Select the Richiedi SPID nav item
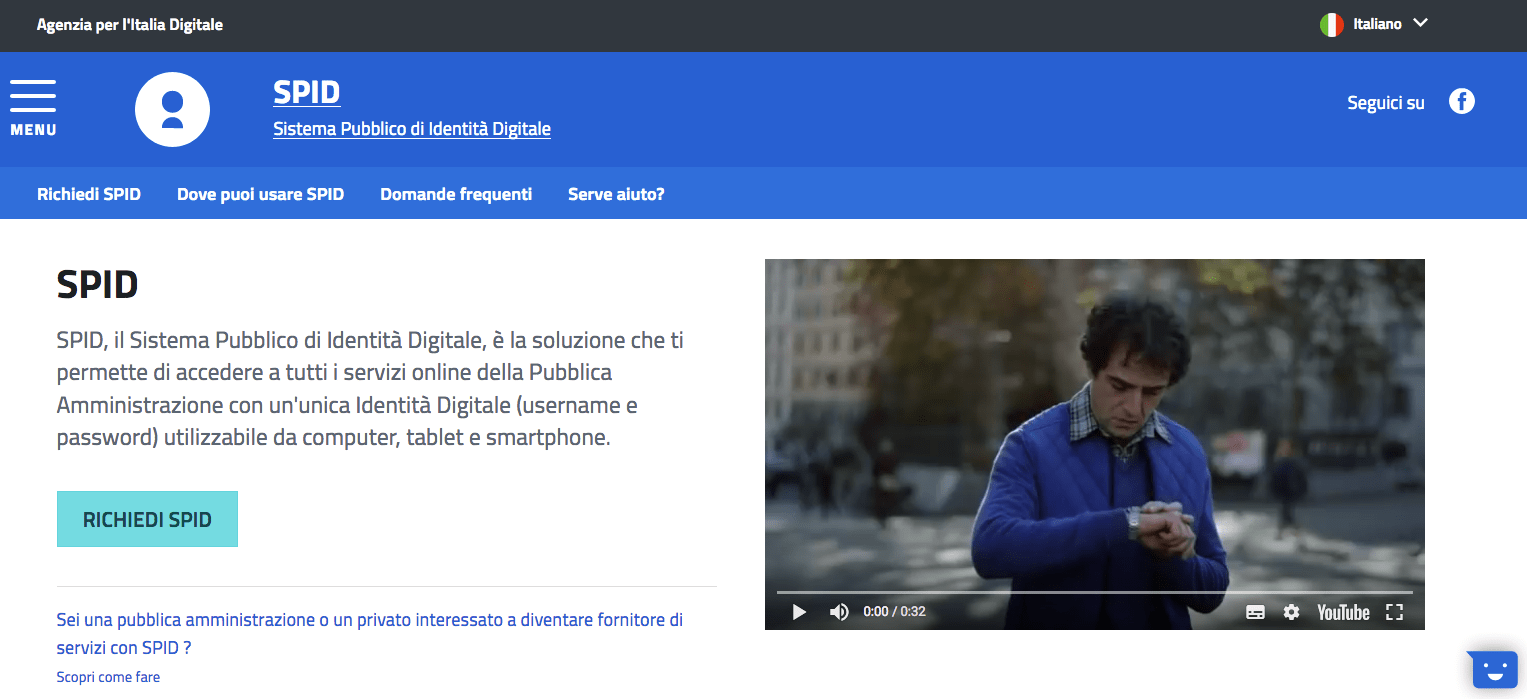The height and width of the screenshot is (699, 1527). click(89, 194)
